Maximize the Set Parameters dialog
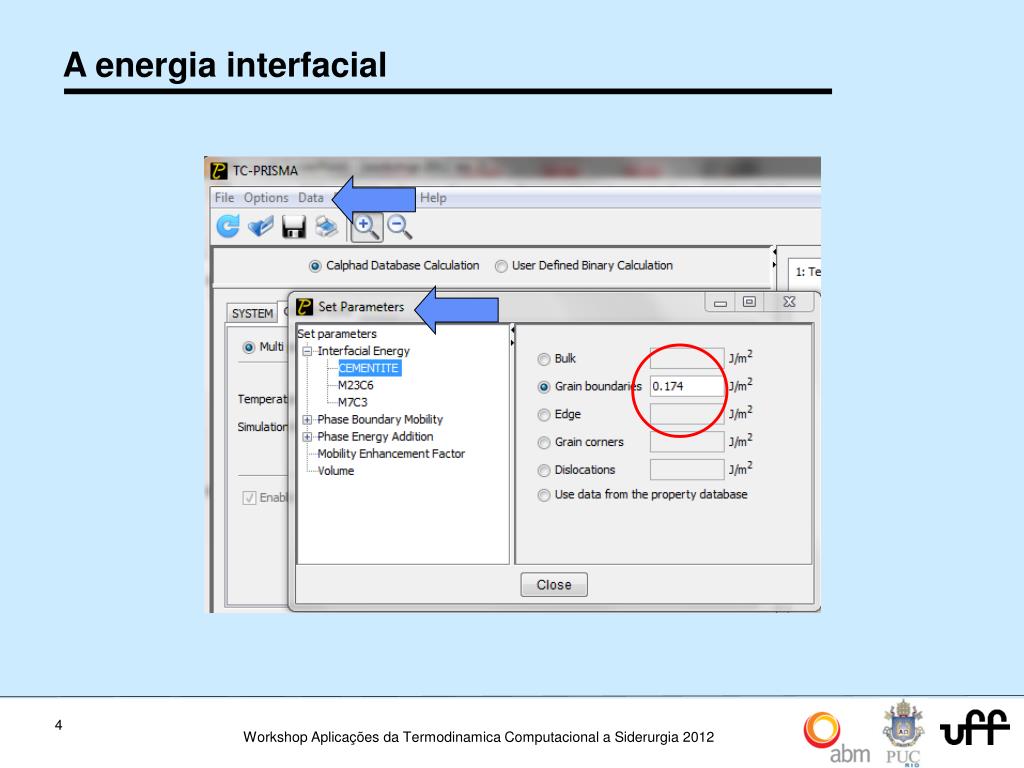 [x=750, y=302]
